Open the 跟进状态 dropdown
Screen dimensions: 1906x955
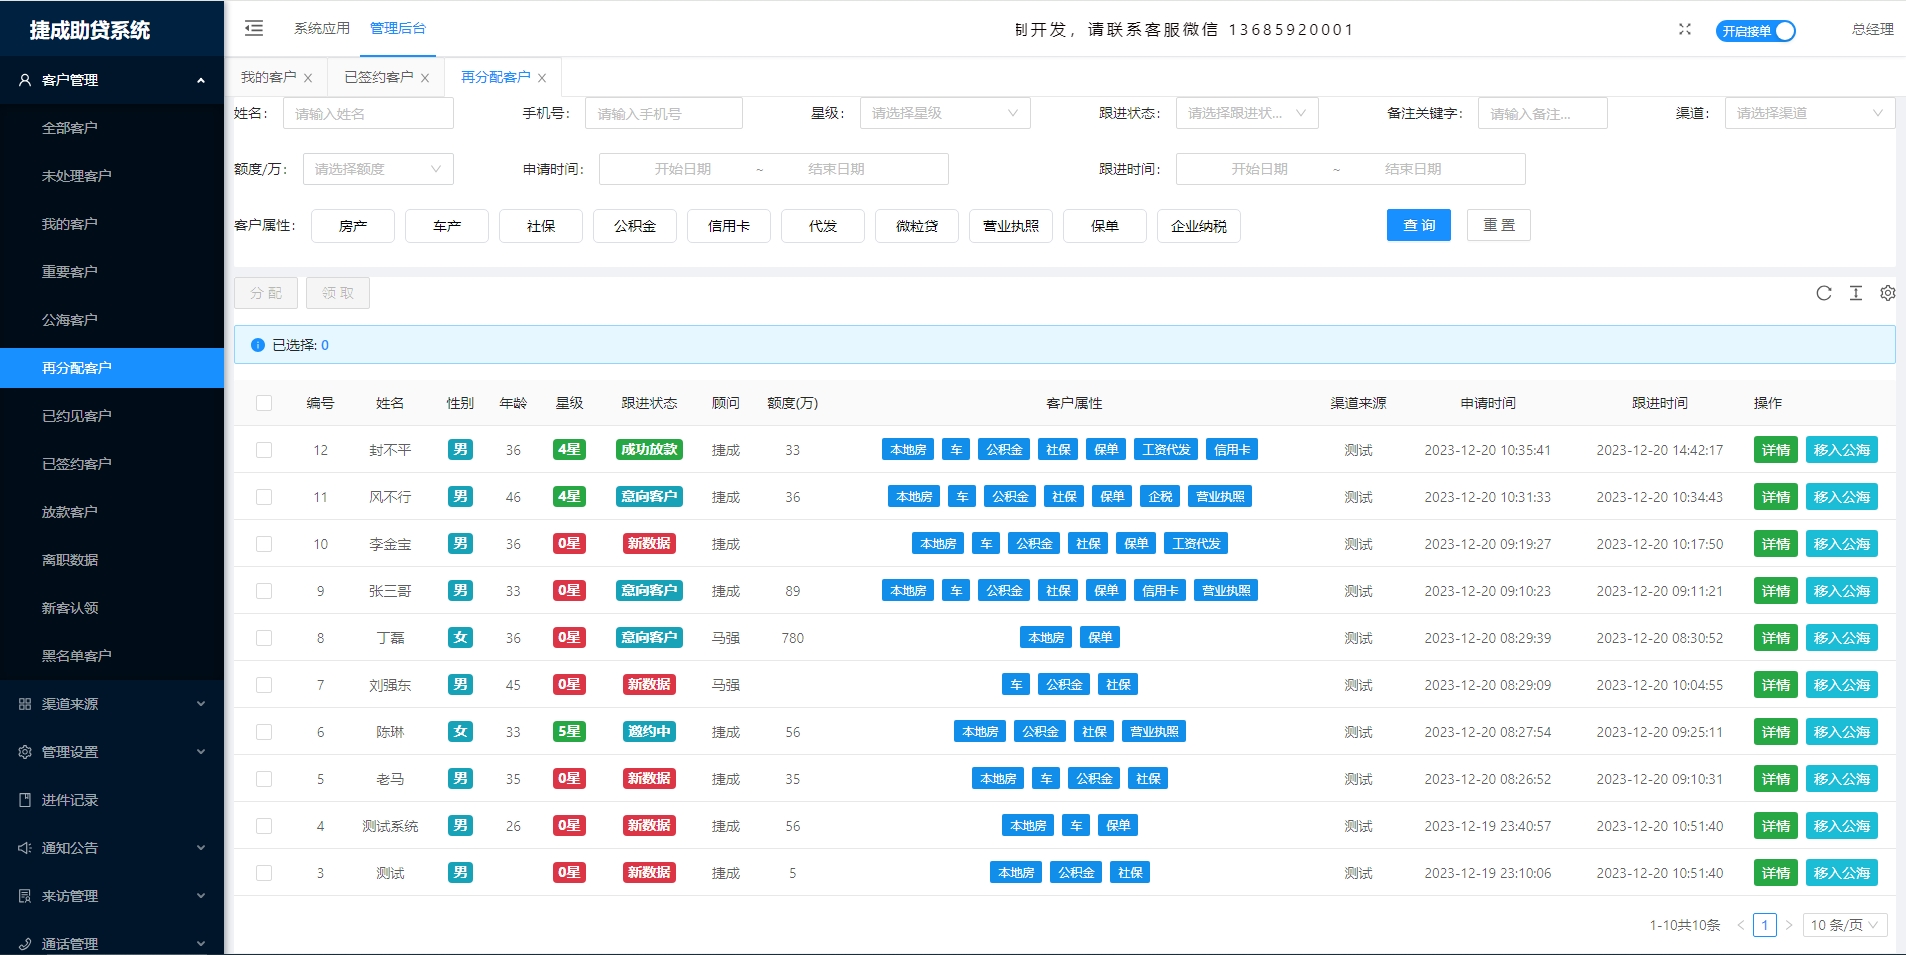point(1247,113)
